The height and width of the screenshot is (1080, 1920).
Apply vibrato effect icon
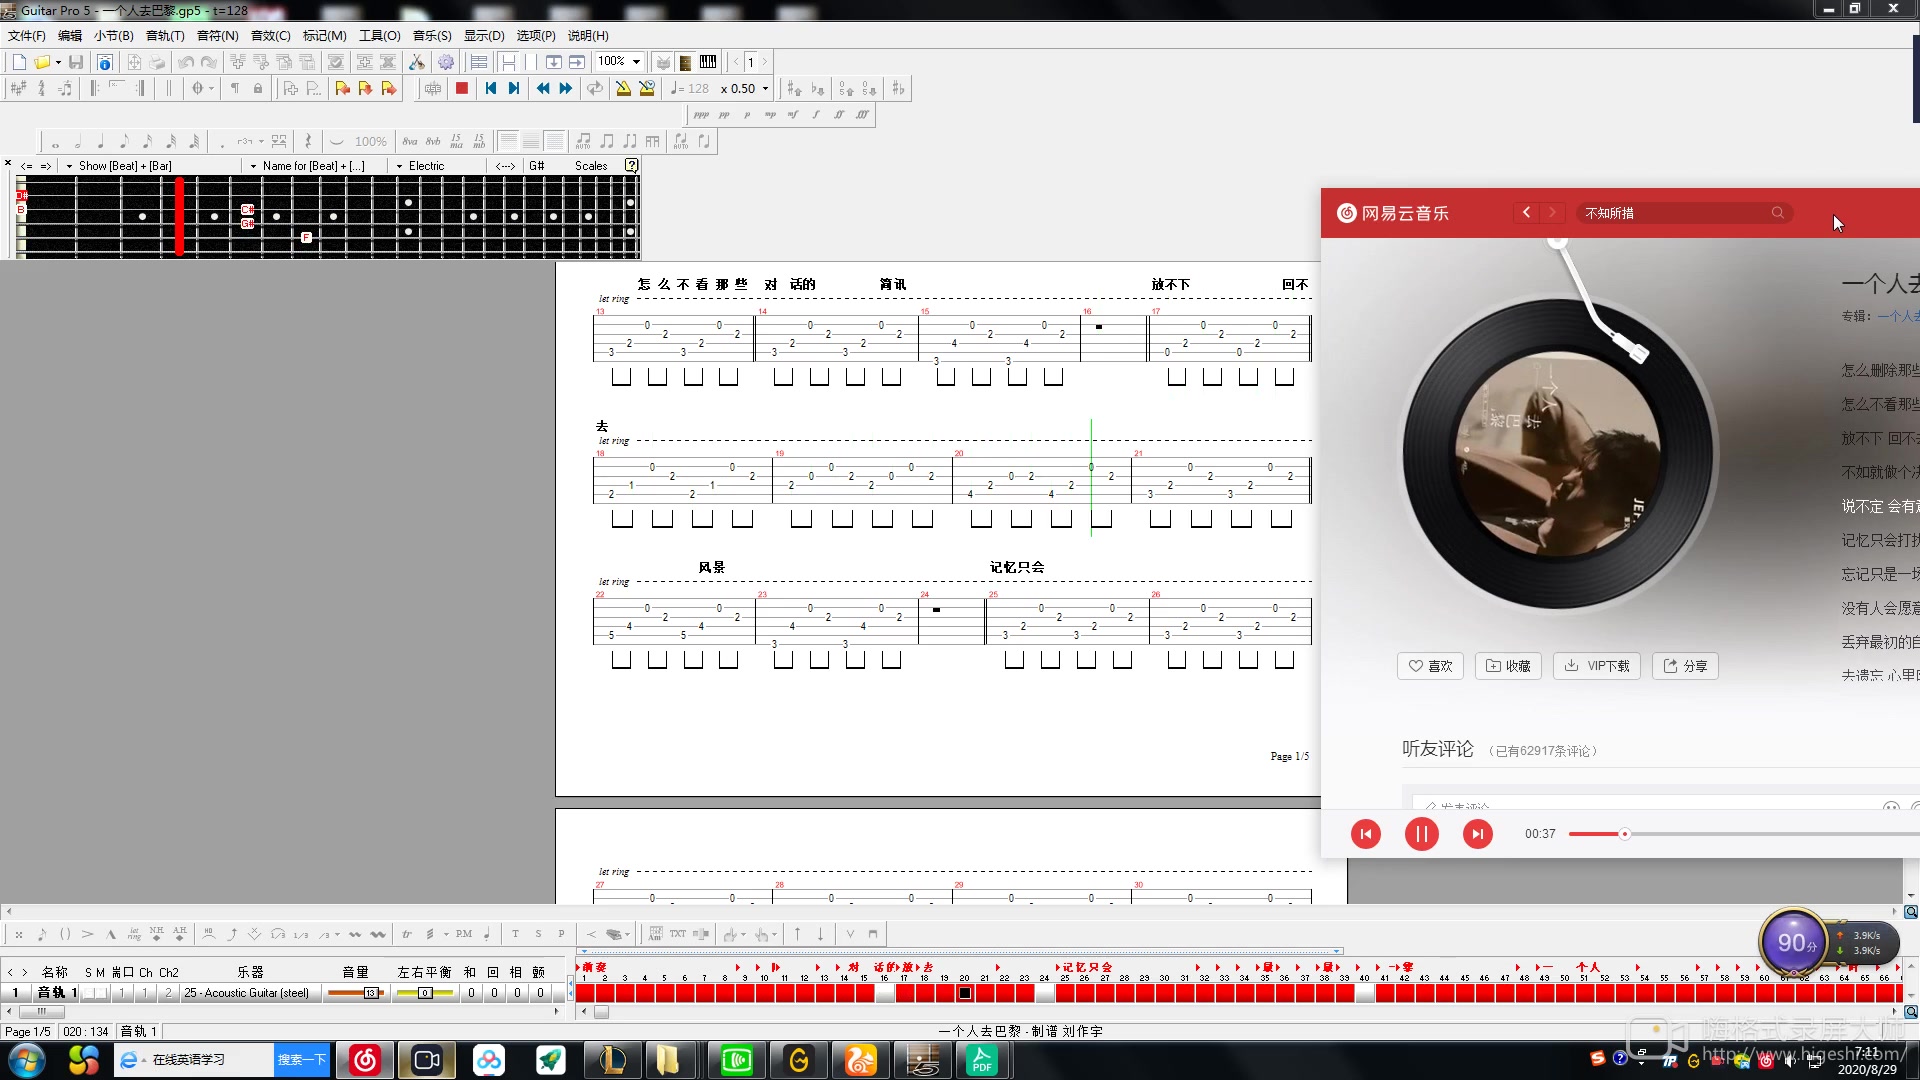354,934
